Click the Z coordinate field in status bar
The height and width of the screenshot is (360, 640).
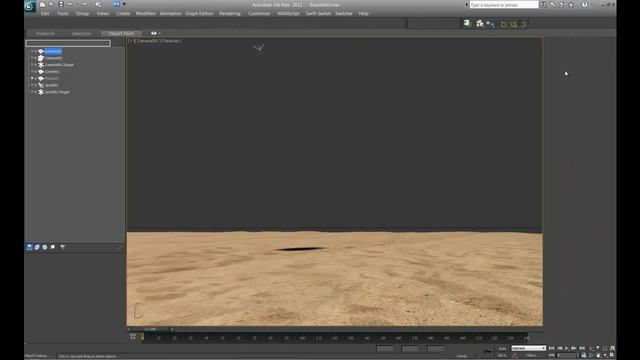(x=436, y=349)
